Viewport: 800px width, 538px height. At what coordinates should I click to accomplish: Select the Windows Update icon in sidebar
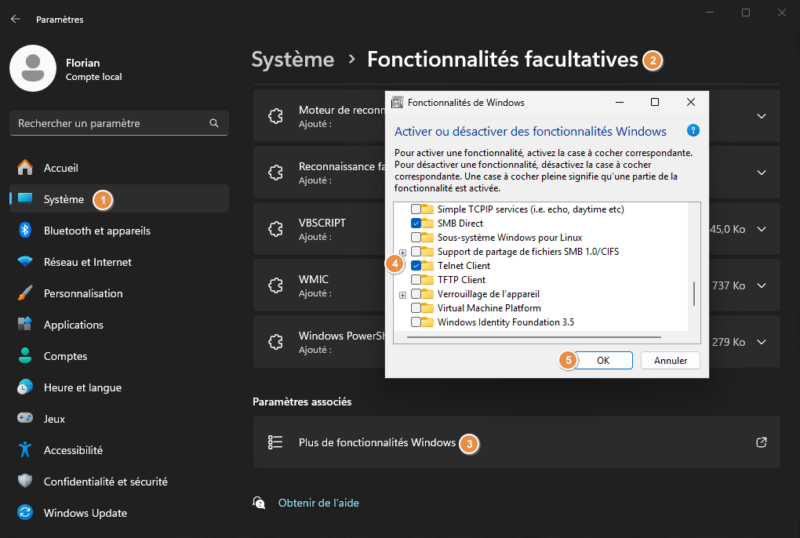[x=25, y=513]
